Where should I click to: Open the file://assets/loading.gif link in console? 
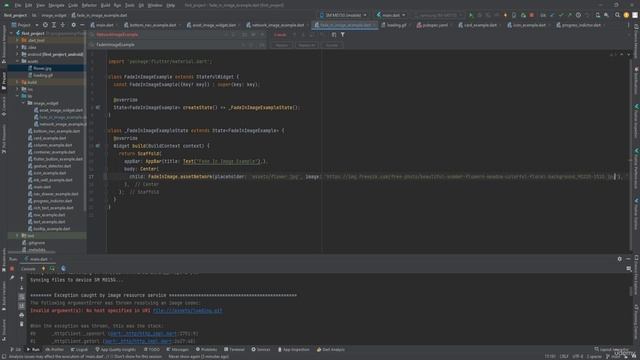(187, 311)
